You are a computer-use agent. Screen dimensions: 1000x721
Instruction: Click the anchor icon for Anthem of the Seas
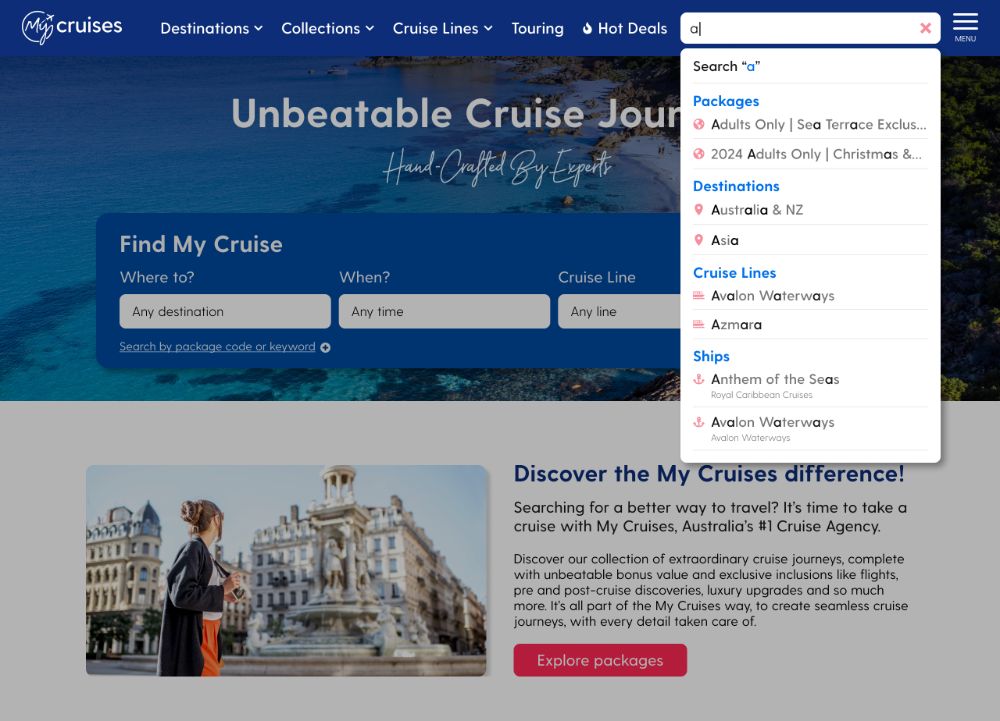tap(698, 379)
